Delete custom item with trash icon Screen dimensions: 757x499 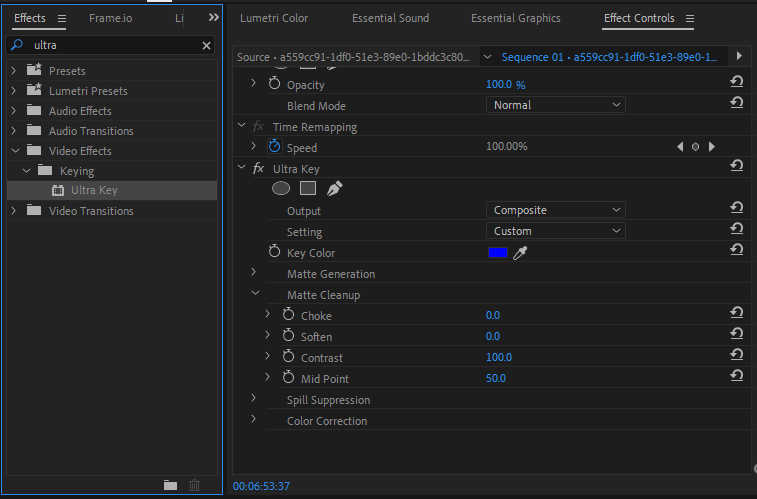pyautogui.click(x=195, y=485)
